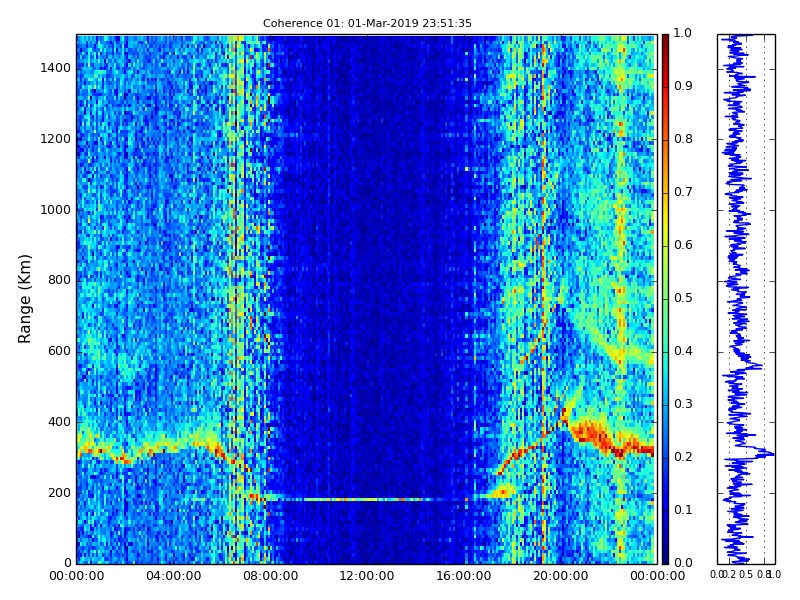Image resolution: width=800 pixels, height=600 pixels.
Task: Click the 'Range (Km)' y-axis label
Action: (x=24, y=299)
